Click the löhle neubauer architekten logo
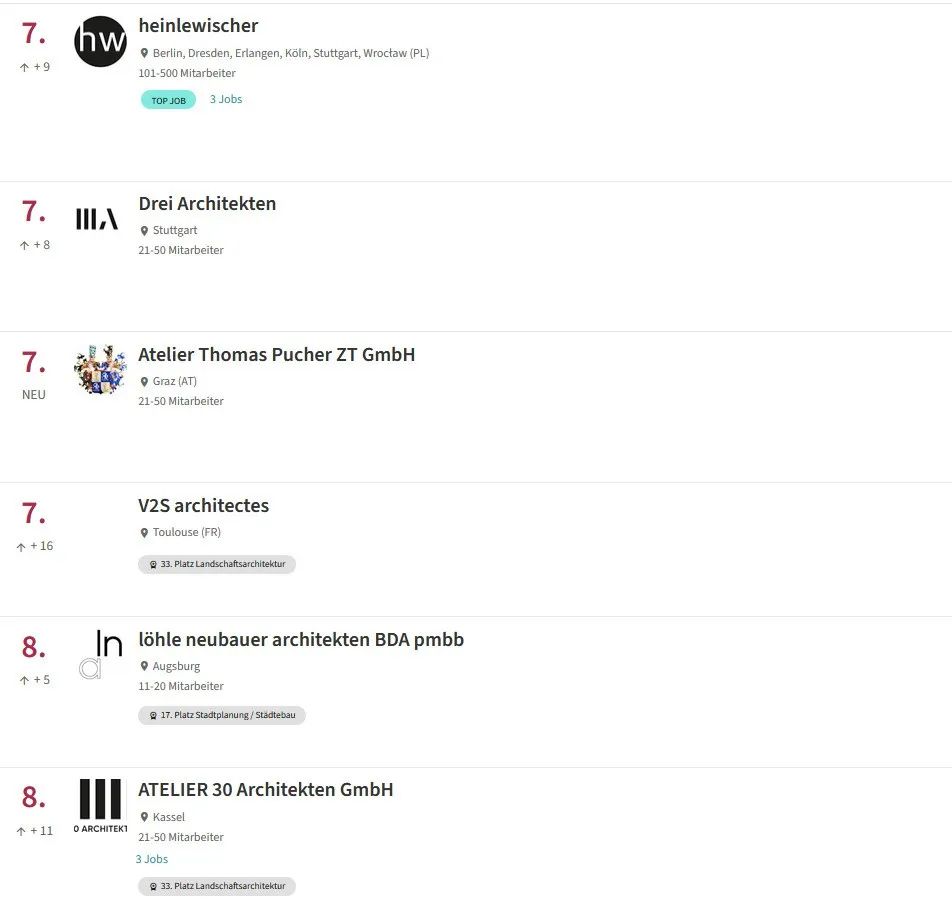 pyautogui.click(x=100, y=654)
